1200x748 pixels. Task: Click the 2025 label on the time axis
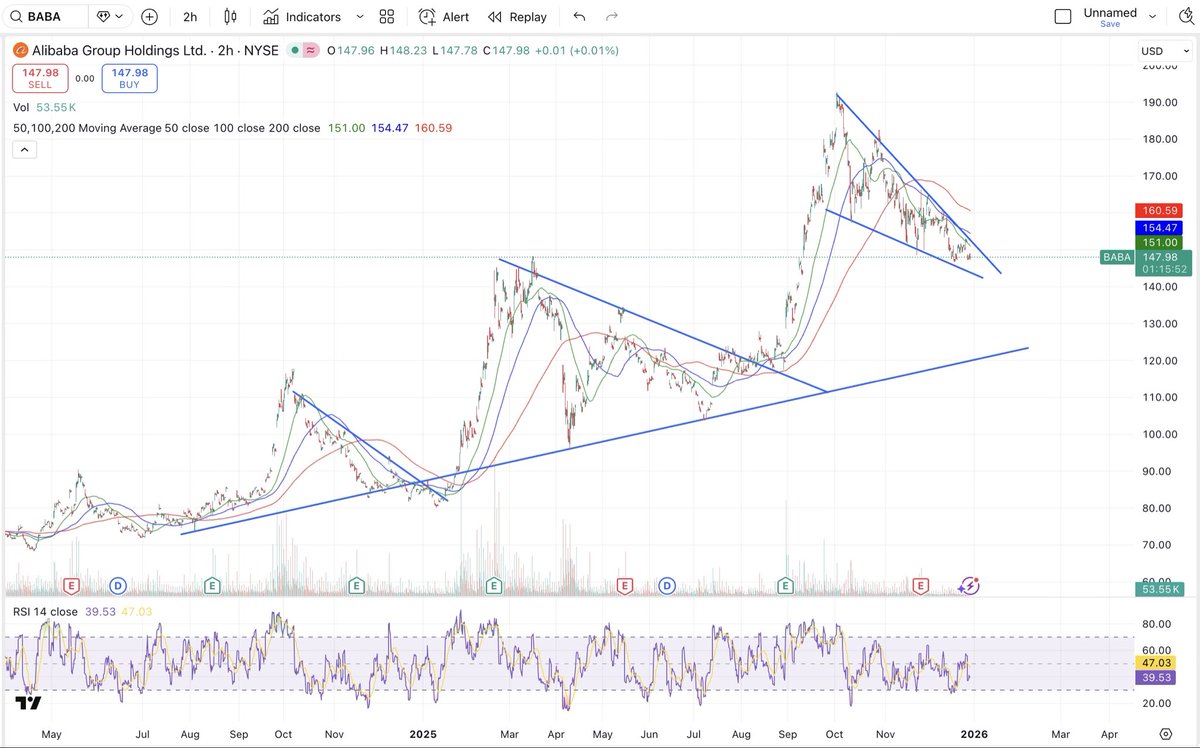(x=425, y=733)
